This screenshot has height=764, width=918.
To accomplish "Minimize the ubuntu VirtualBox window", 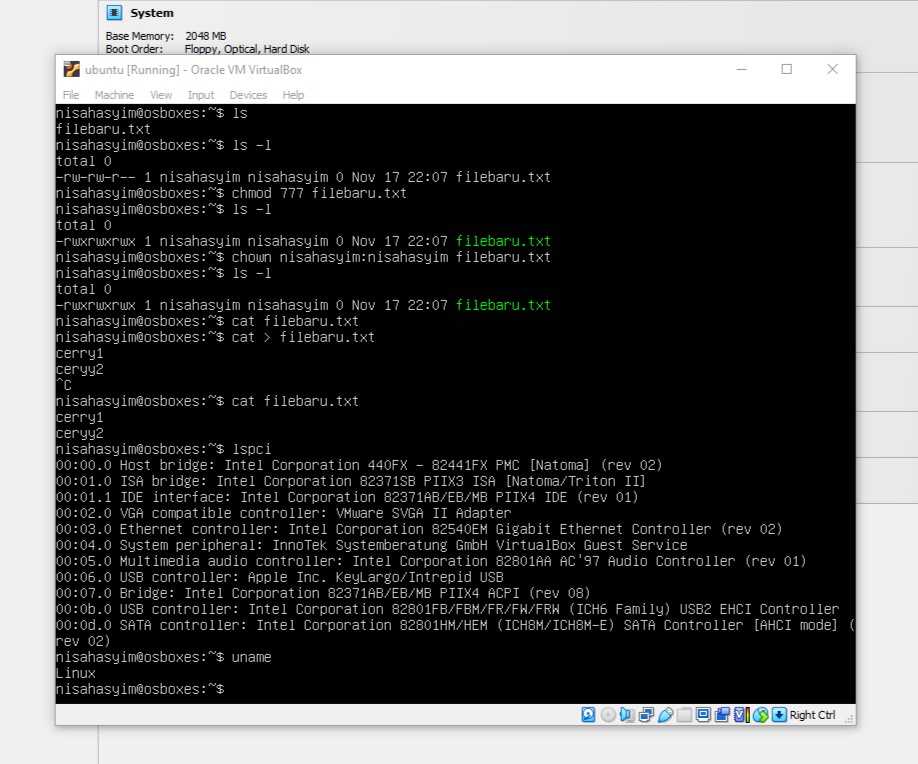I will 742,69.
